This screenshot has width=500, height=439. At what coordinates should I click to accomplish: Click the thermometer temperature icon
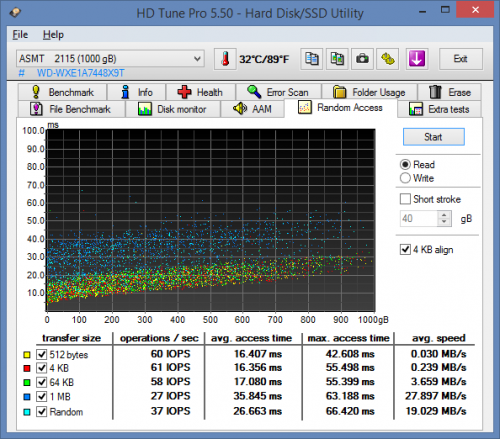pyautogui.click(x=225, y=59)
